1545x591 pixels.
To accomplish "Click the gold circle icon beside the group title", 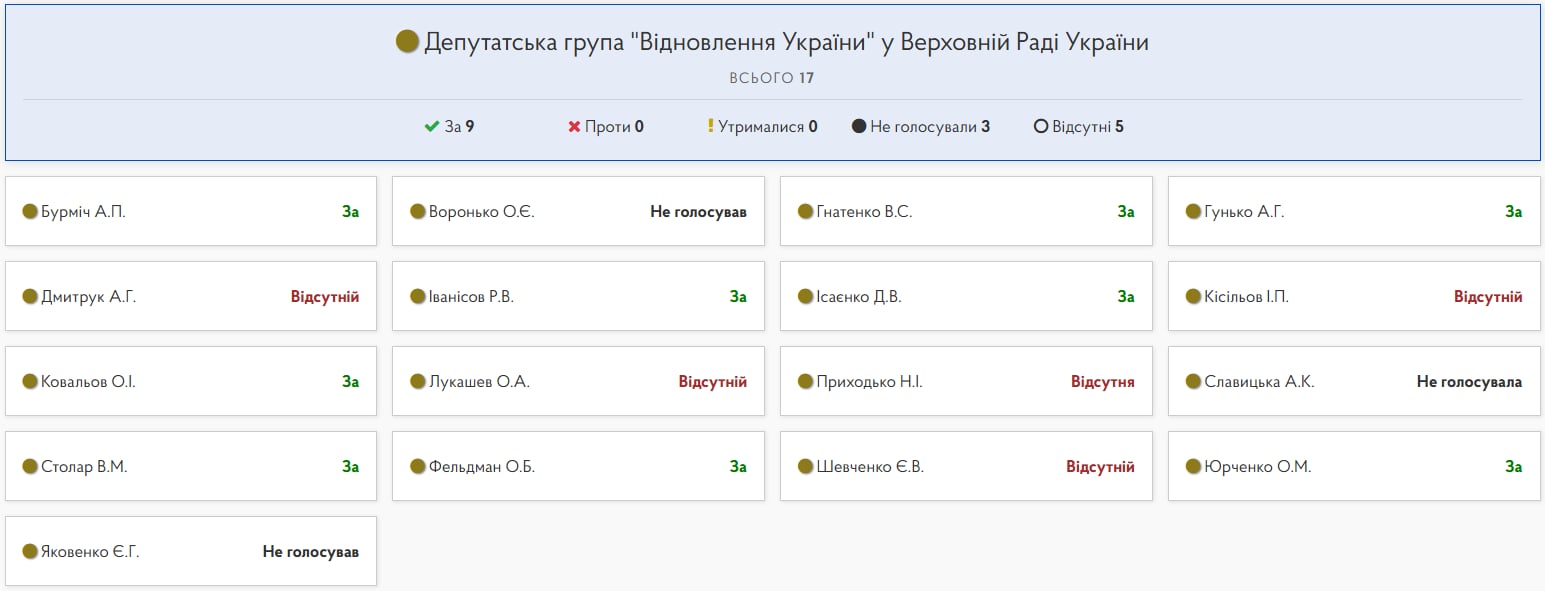I will 407,42.
